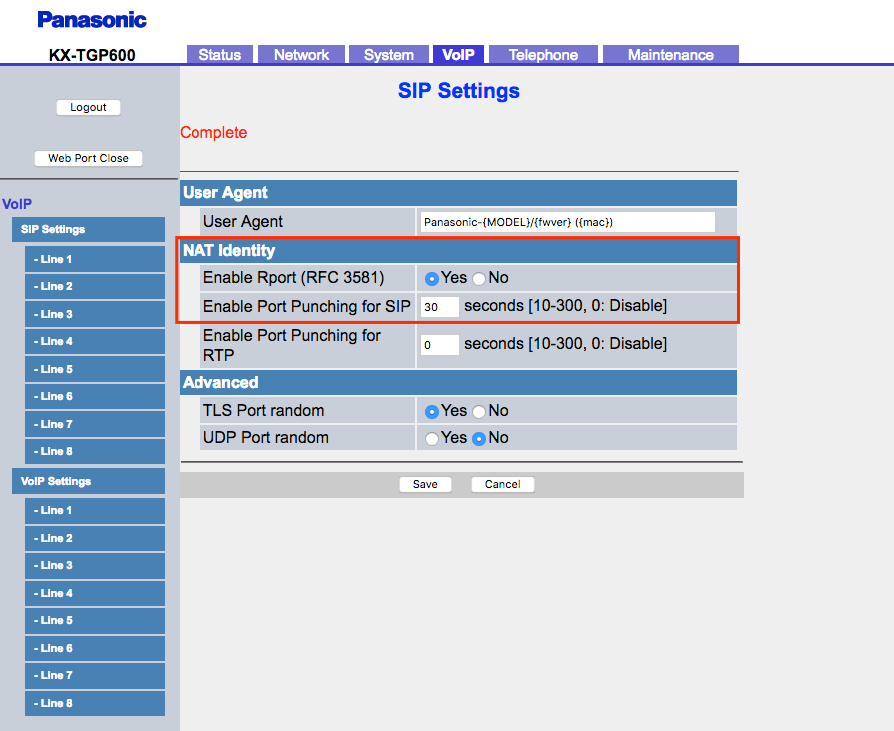Open SIP Settings Line 7
The width and height of the screenshot is (894, 731).
tap(95, 424)
